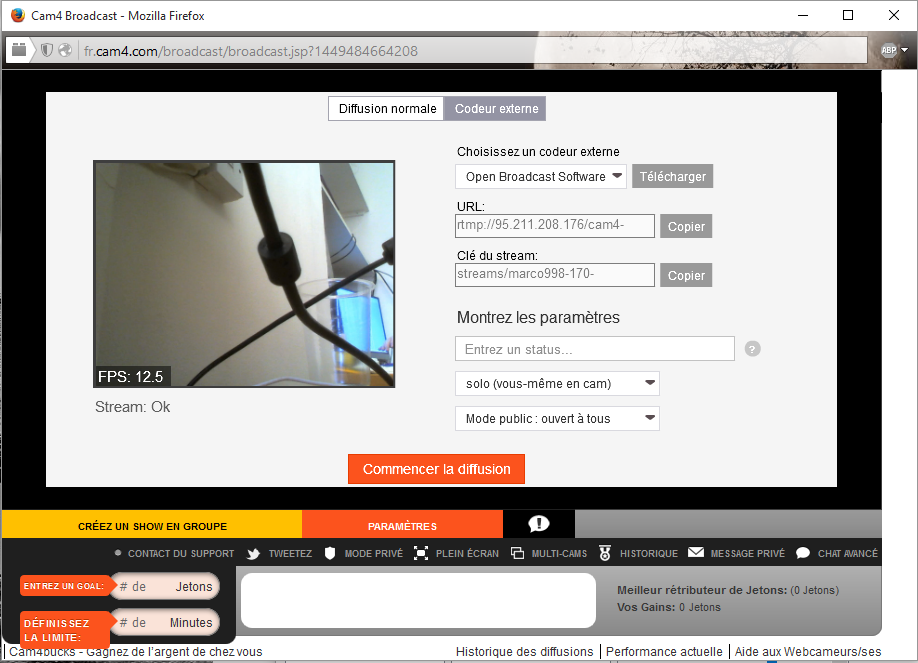Switch to the Diffusion normale tab

point(387,109)
